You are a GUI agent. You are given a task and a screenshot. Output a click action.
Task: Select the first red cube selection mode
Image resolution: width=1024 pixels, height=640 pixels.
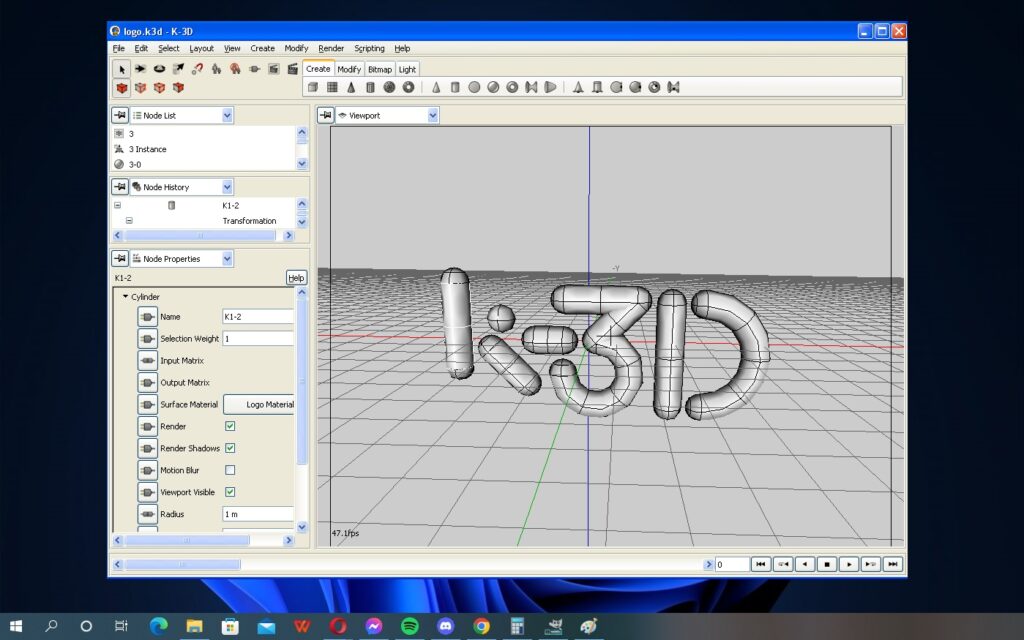click(x=121, y=88)
